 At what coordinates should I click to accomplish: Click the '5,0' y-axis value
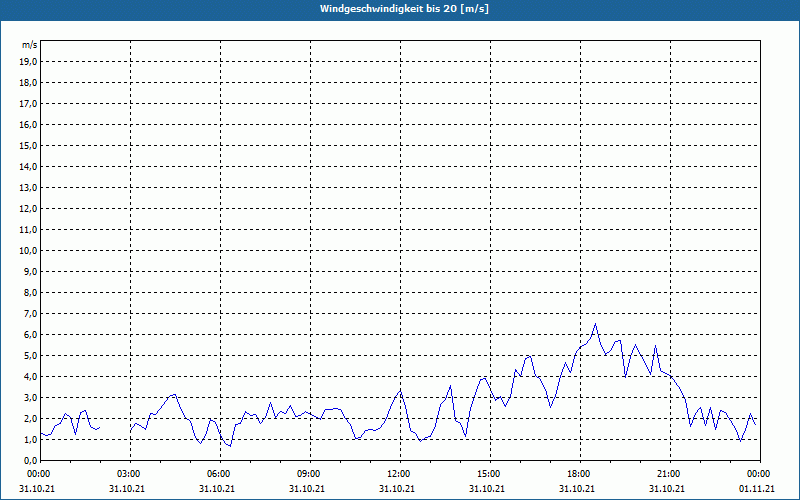pos(30,355)
